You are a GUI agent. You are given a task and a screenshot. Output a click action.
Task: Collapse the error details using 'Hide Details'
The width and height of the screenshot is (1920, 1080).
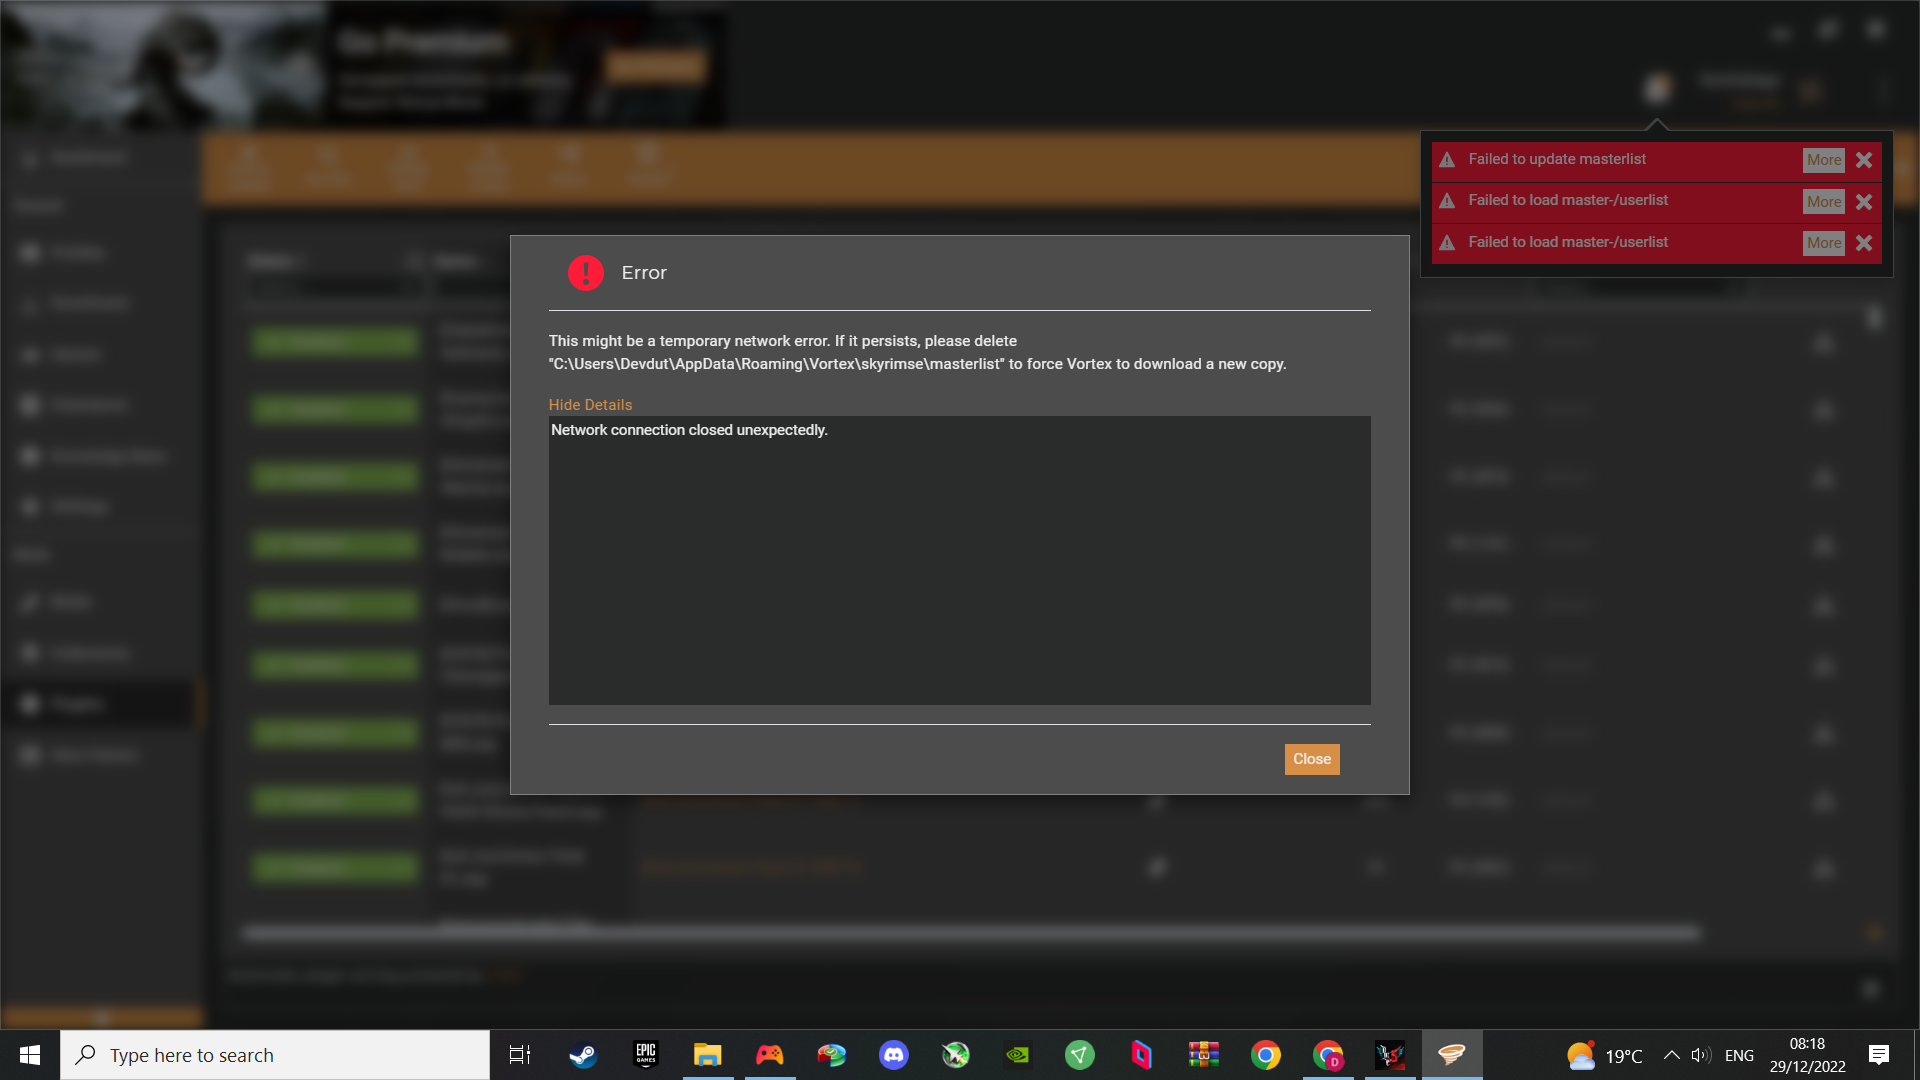[590, 405]
